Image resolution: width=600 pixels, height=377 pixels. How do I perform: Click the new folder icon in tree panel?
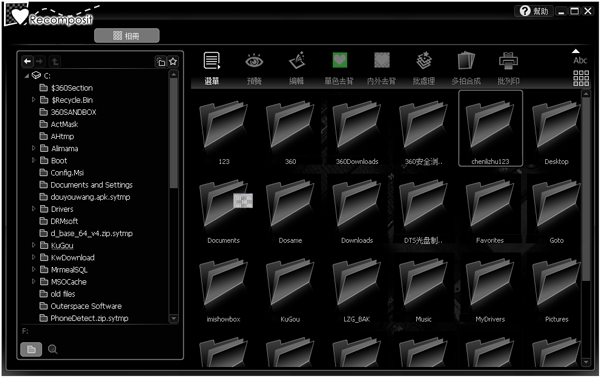(x=161, y=62)
